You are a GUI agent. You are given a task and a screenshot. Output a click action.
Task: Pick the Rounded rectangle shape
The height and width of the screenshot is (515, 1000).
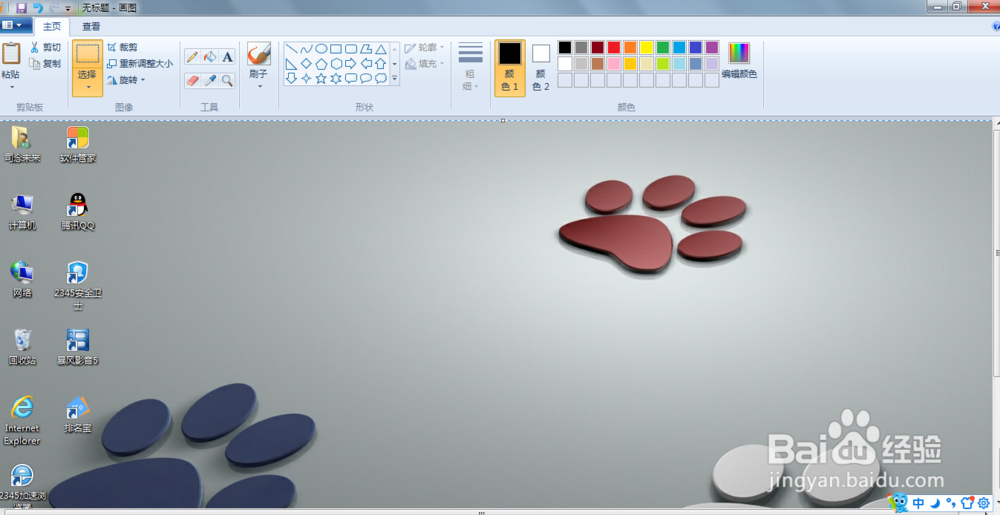[x=351, y=49]
